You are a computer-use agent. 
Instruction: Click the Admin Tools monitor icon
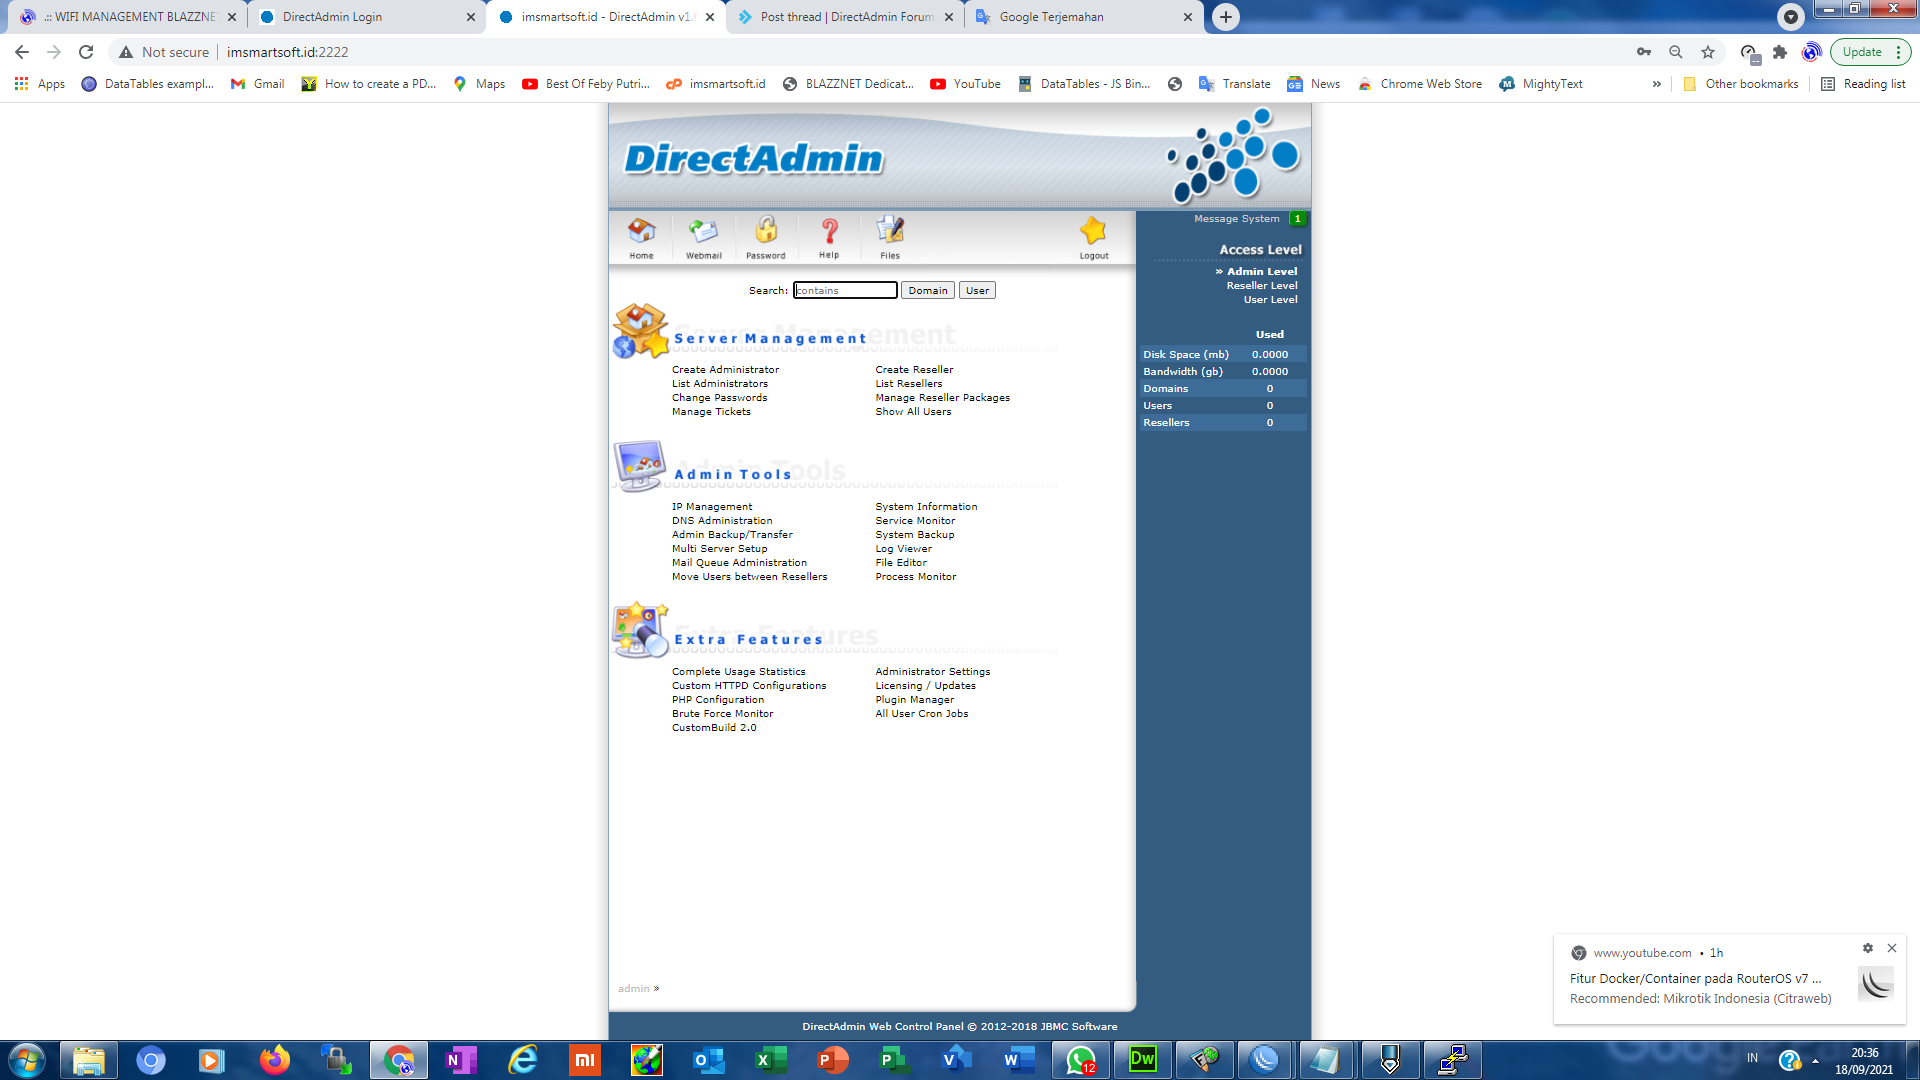[640, 466]
